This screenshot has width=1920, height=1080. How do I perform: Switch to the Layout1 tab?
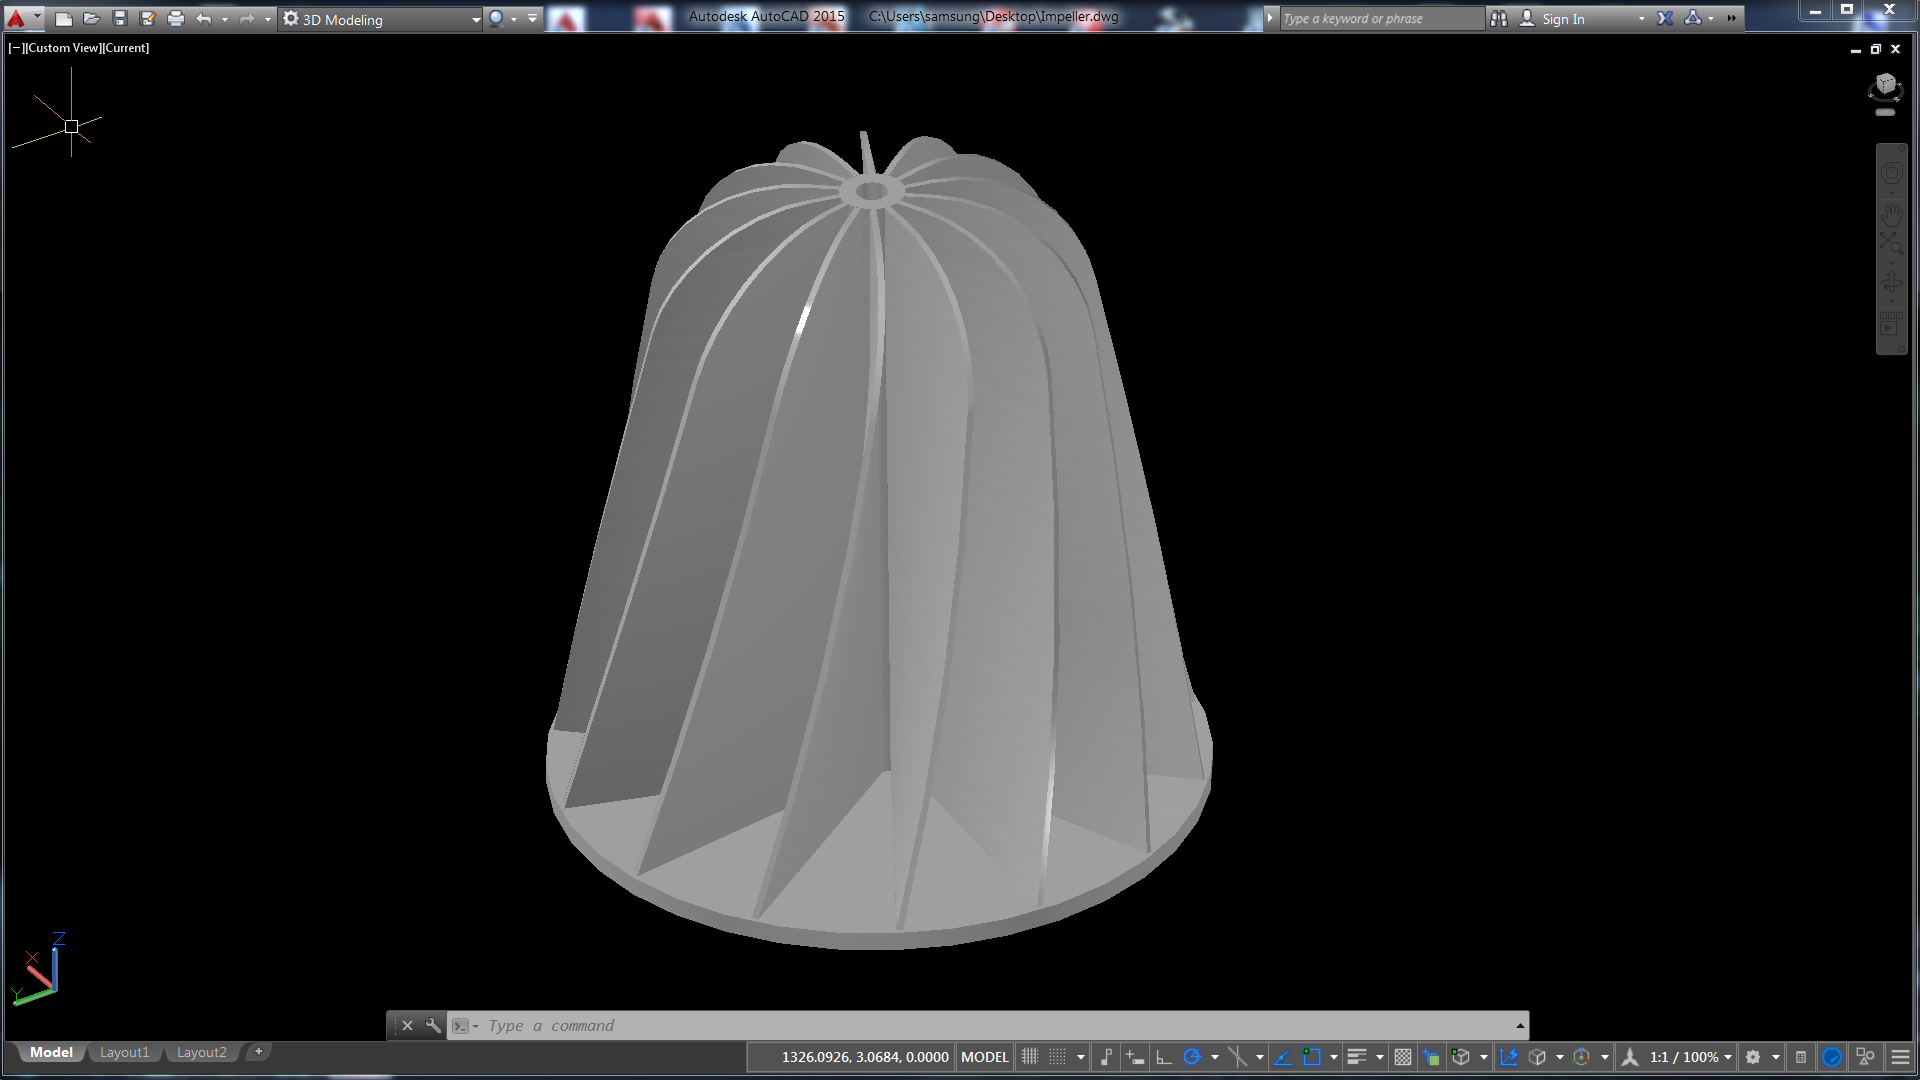124,1052
